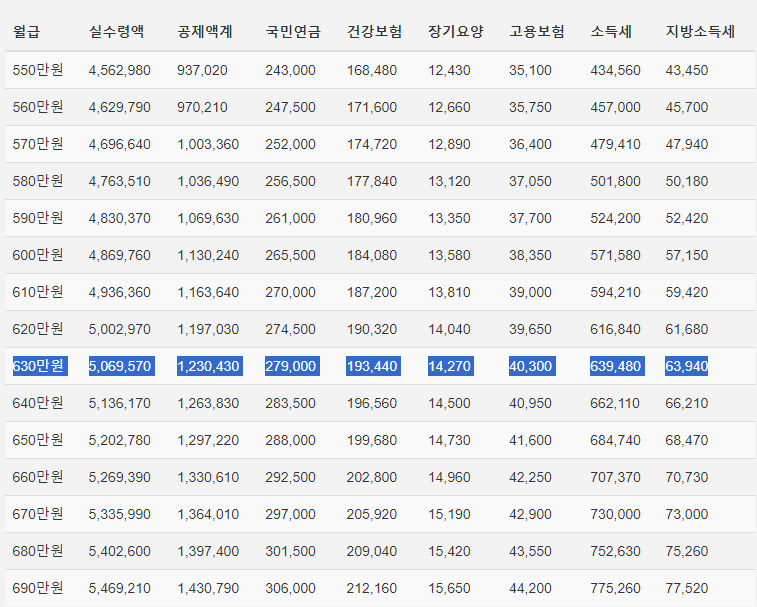Image resolution: width=757 pixels, height=607 pixels.
Task: Click highlighted local income tax 63,940
Action: pyautogui.click(x=687, y=366)
